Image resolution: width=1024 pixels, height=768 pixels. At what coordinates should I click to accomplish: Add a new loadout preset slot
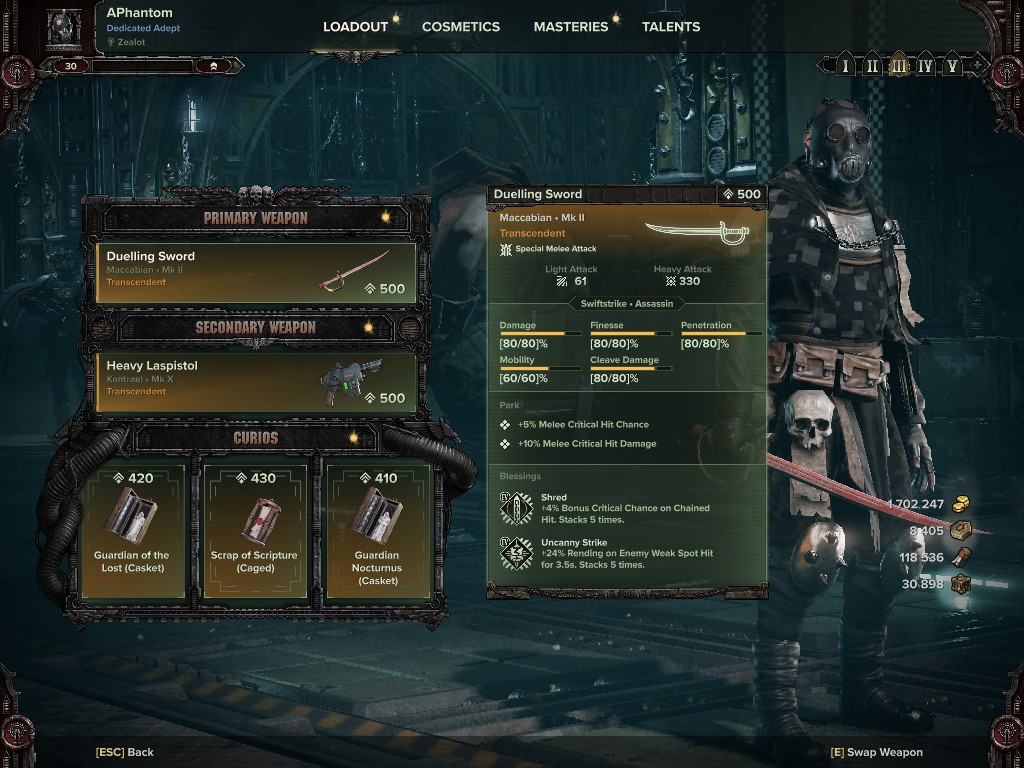point(978,65)
